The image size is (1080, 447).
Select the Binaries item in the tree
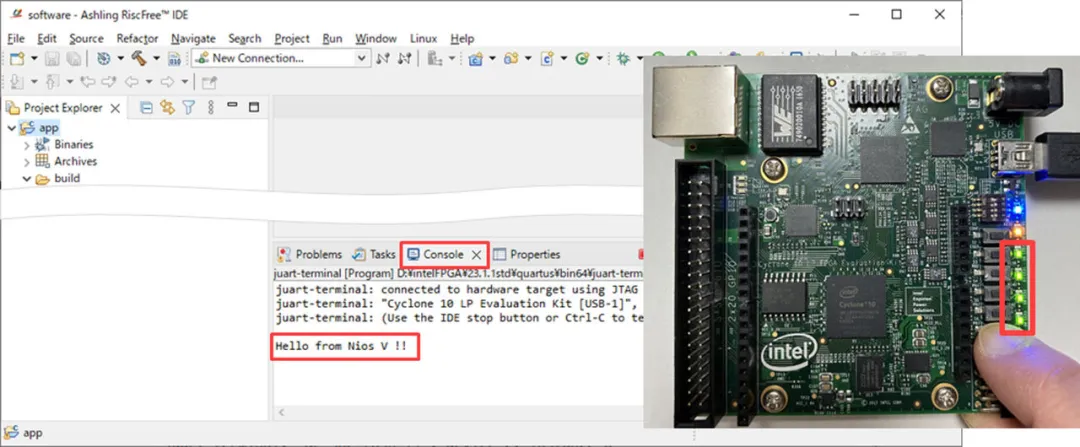pyautogui.click(x=64, y=145)
